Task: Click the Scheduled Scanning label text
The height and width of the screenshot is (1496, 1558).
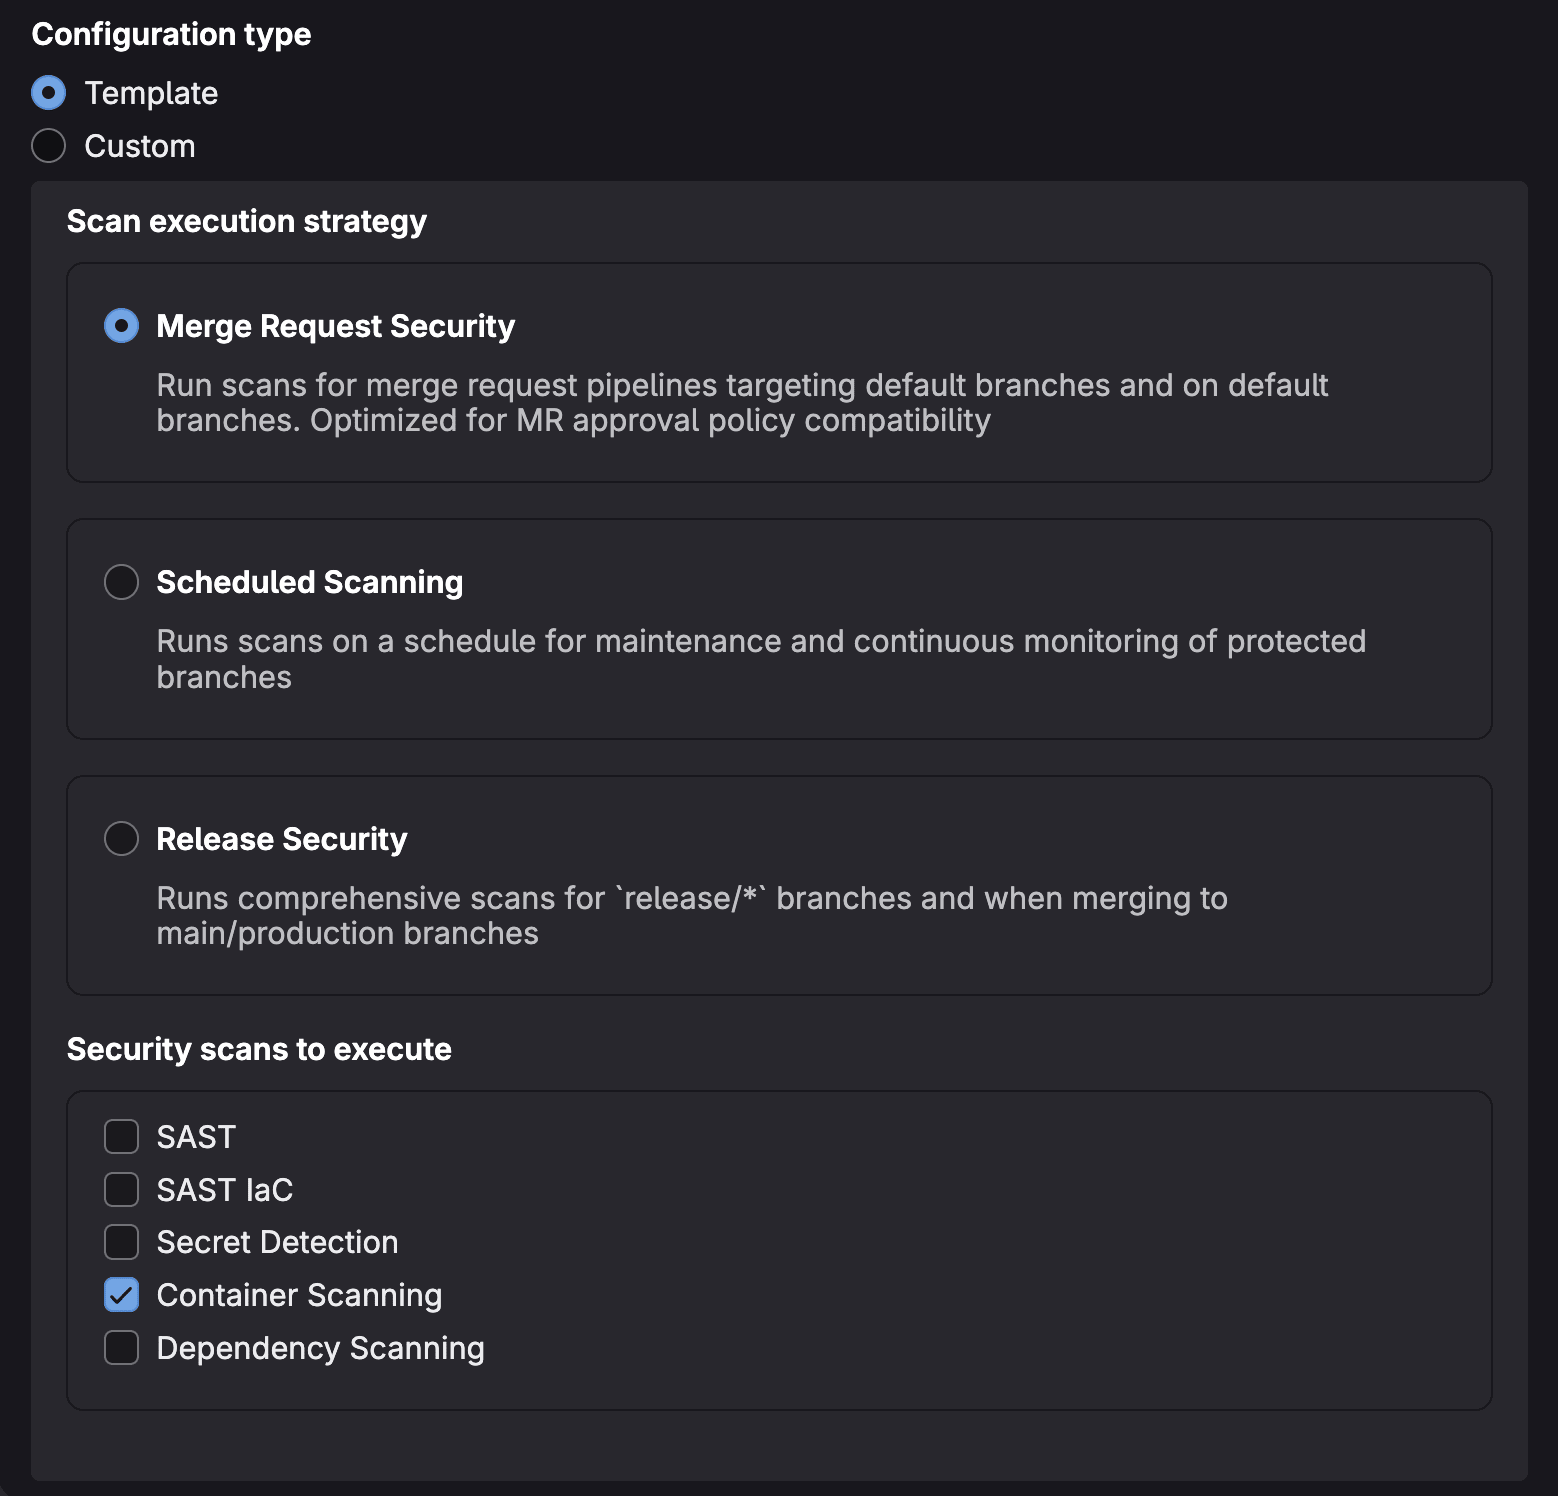Action: pyautogui.click(x=309, y=581)
